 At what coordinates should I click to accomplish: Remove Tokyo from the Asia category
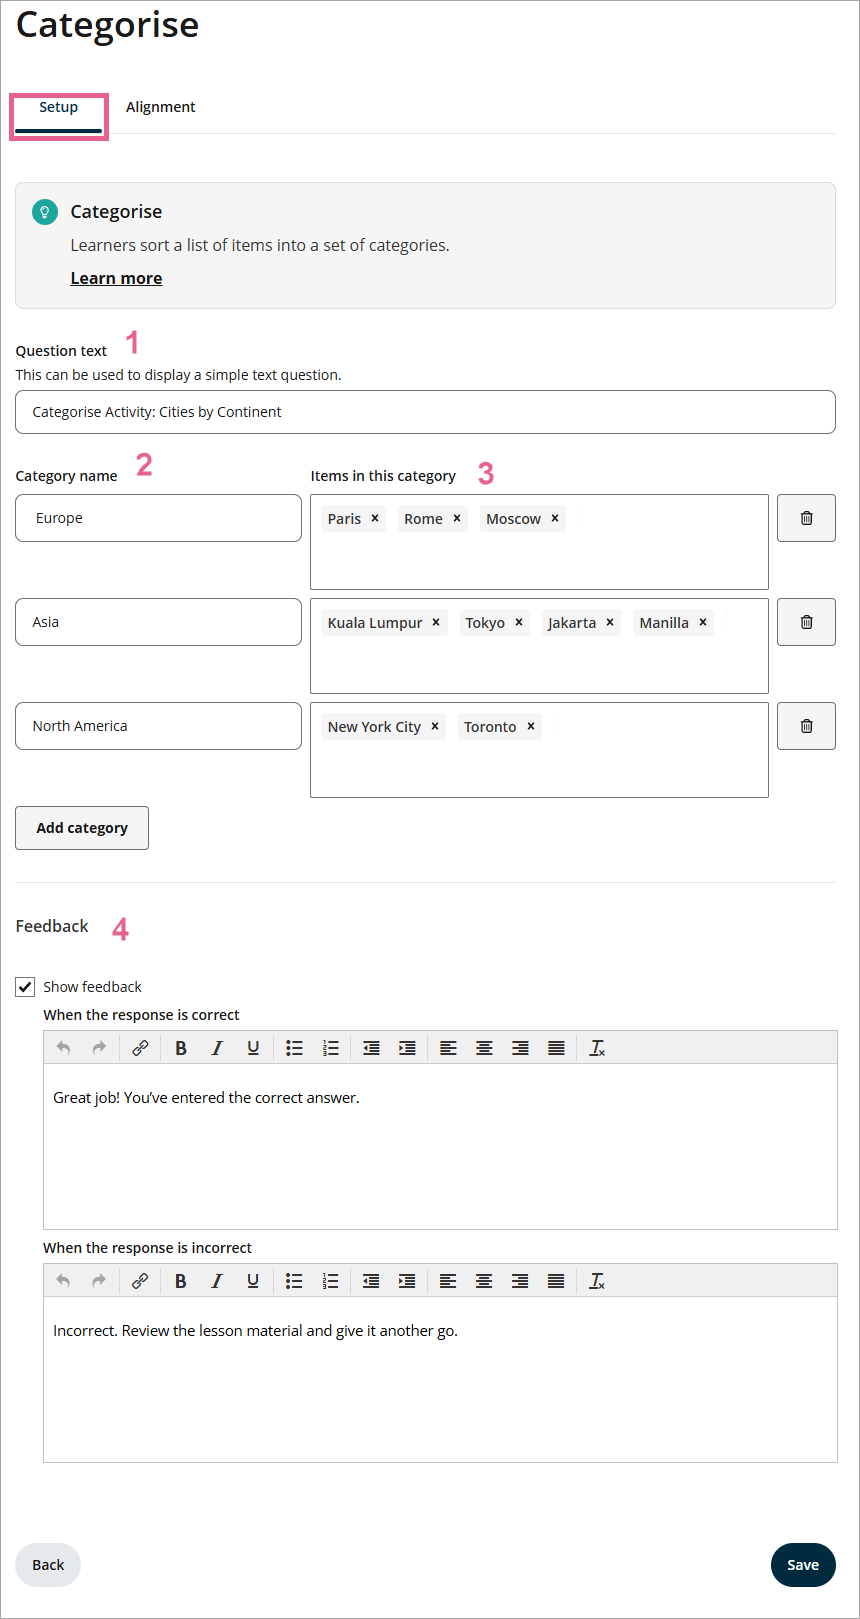[519, 622]
